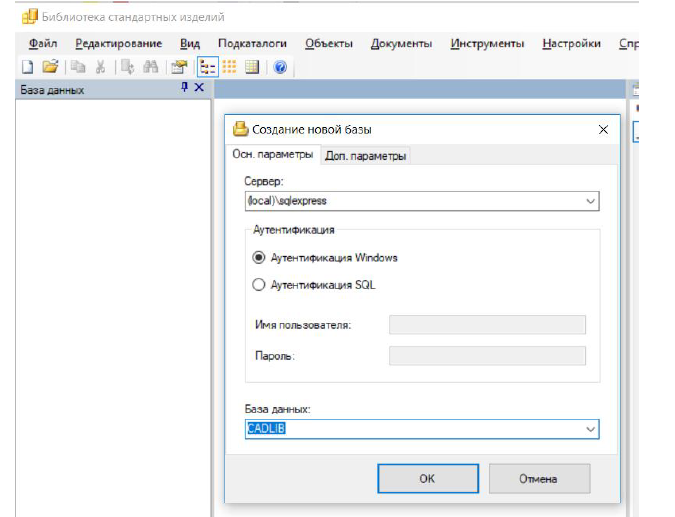
Task: Click the Copy toolbar icon
Action: [78, 67]
